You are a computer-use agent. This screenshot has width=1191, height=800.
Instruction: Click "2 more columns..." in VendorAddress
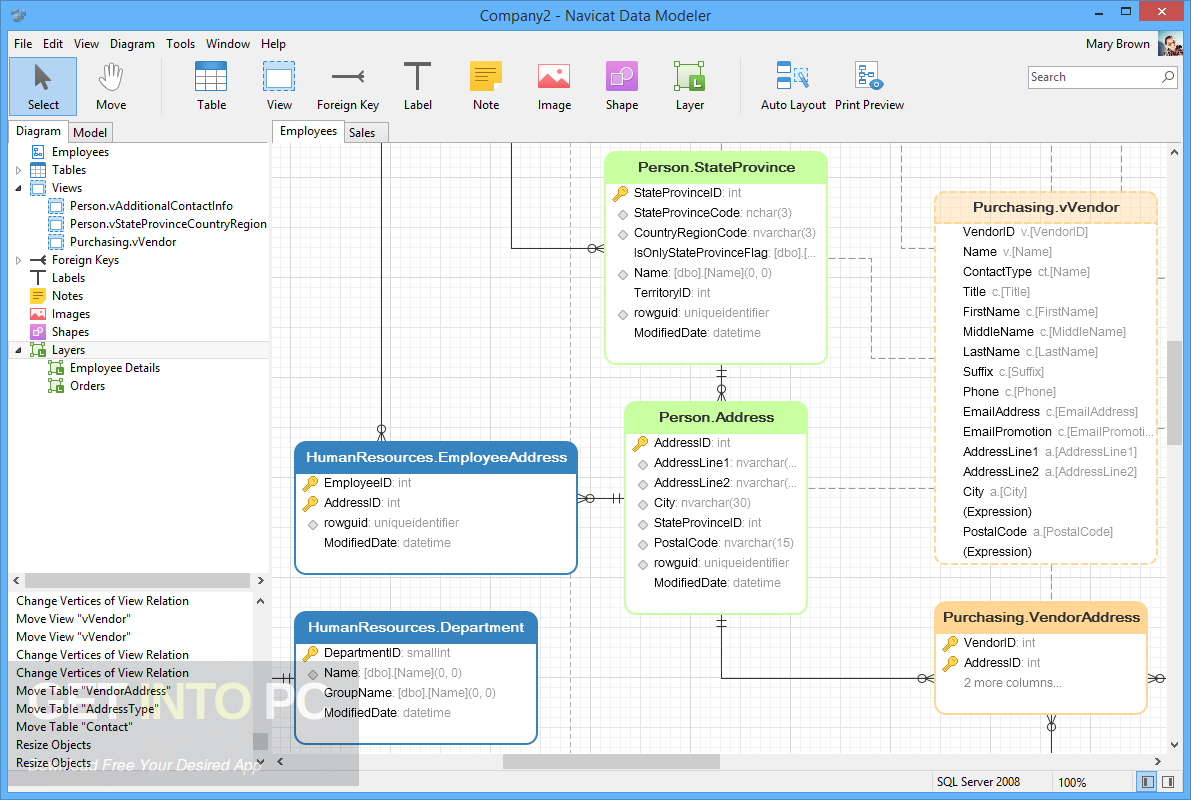click(x=1013, y=683)
